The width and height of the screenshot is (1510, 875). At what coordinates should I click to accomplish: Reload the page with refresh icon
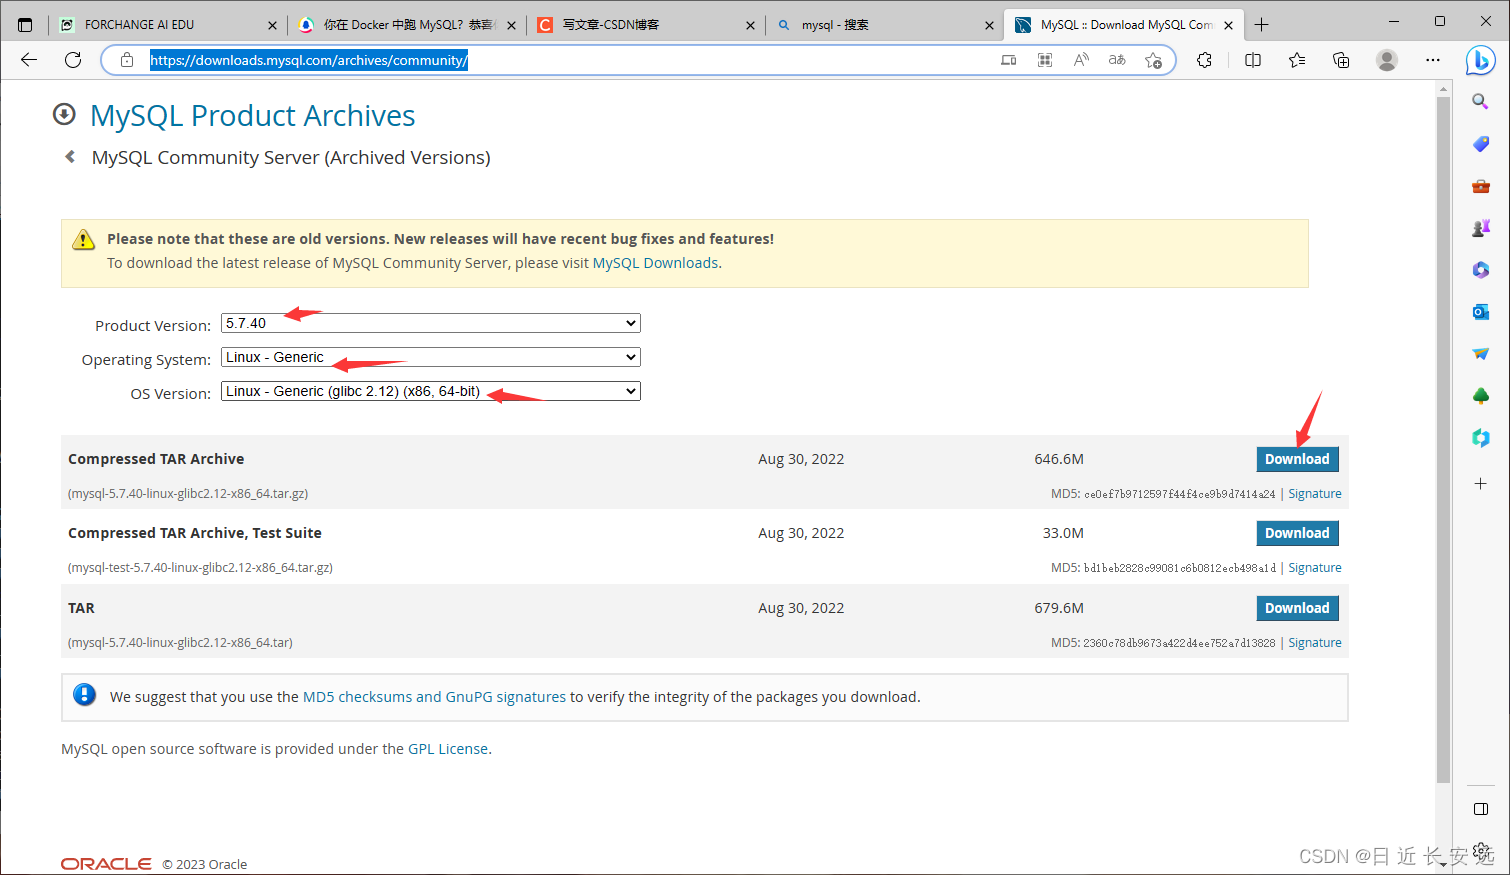(73, 60)
